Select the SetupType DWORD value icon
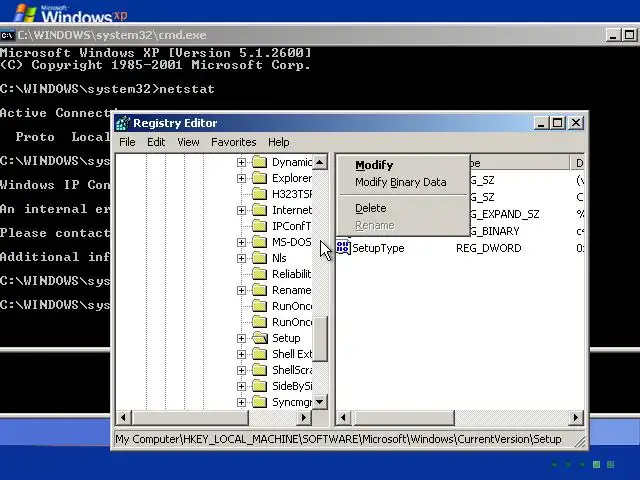Screen dimensions: 640x480 343,247
